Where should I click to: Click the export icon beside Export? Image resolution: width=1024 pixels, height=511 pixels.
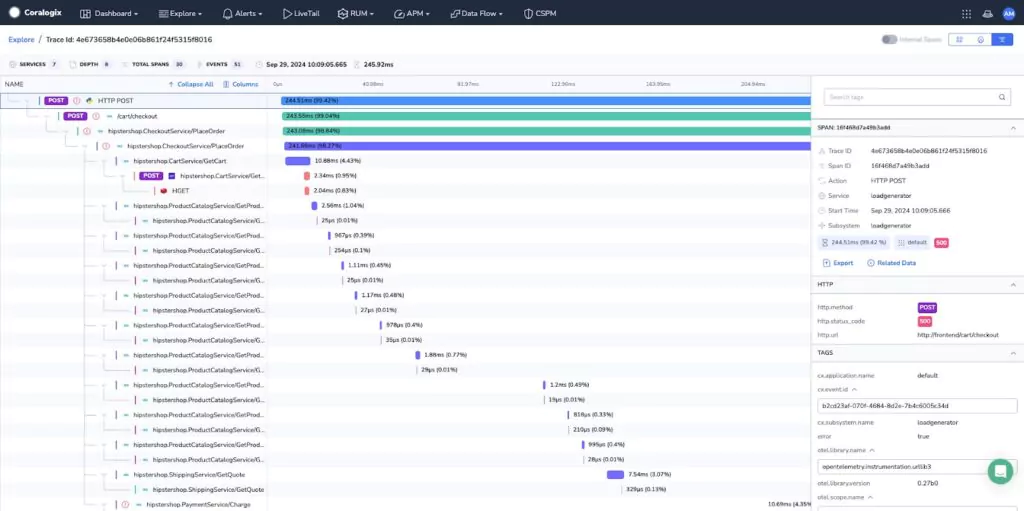826,263
